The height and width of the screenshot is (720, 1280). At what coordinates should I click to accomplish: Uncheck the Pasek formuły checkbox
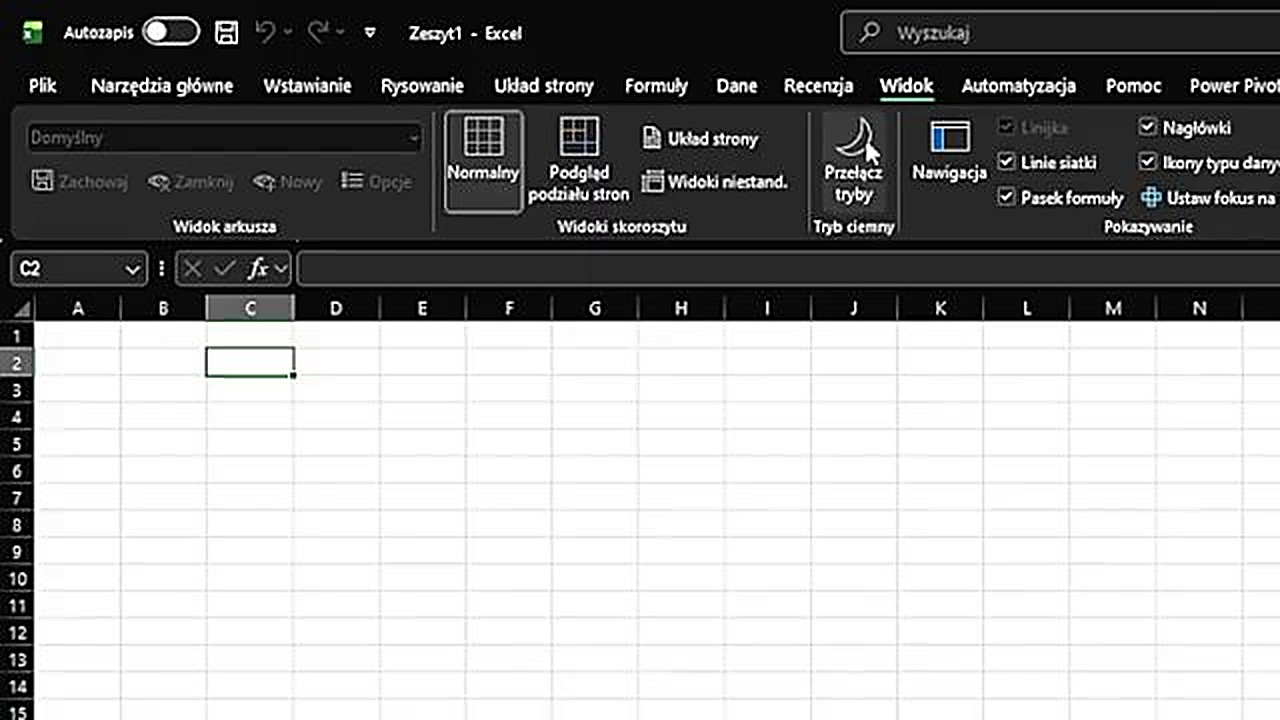tap(1006, 198)
